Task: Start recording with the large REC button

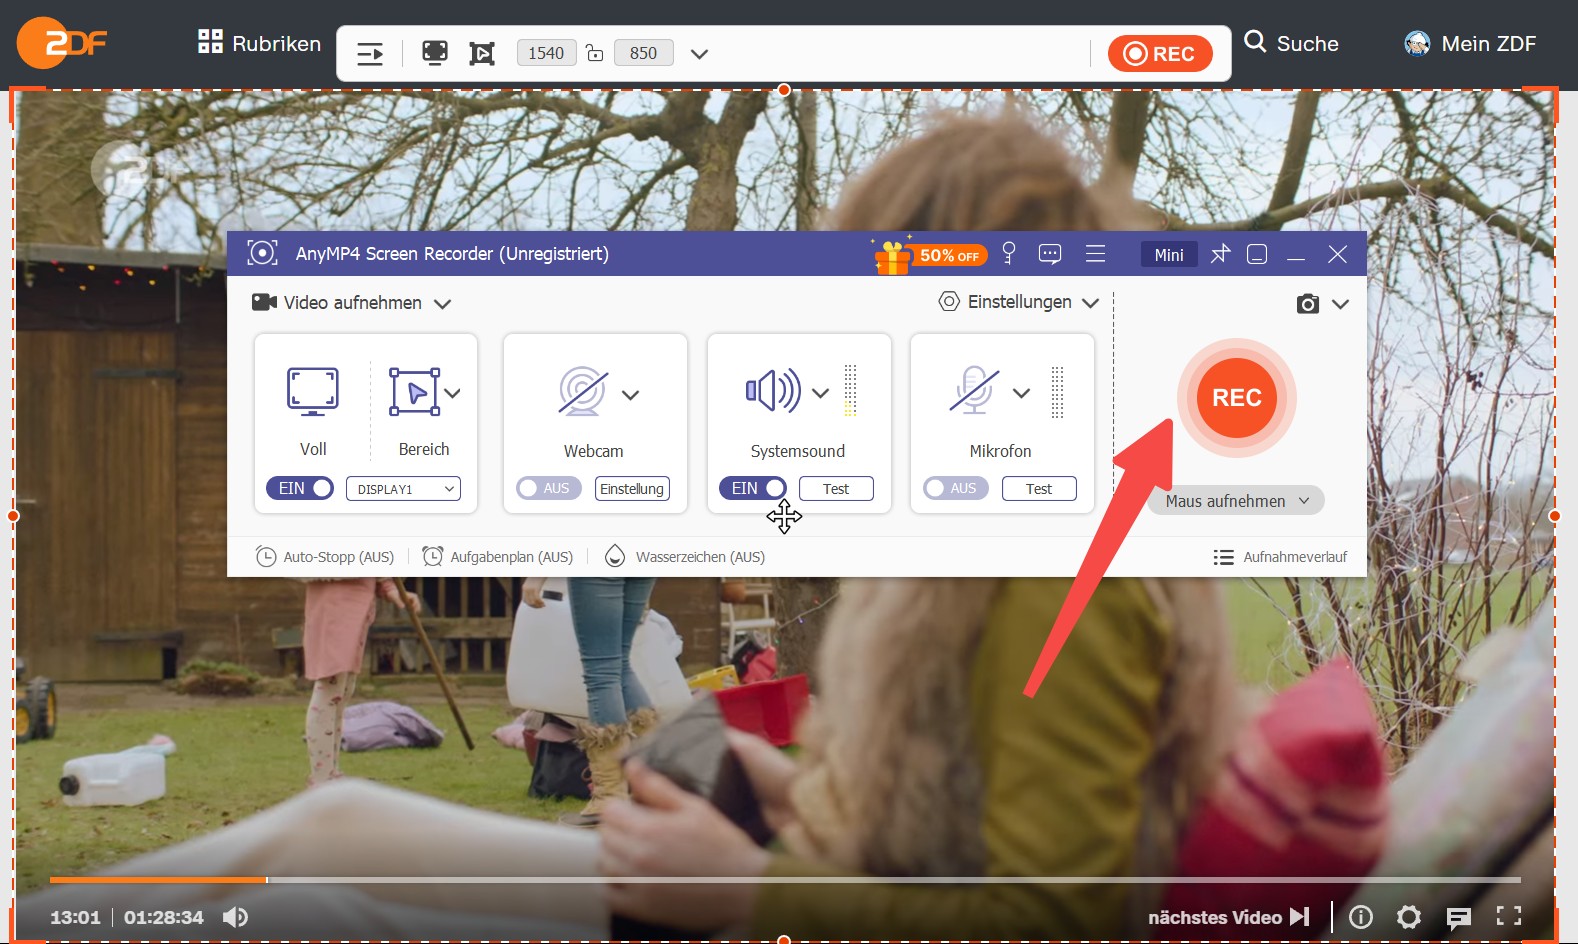Action: click(x=1236, y=398)
